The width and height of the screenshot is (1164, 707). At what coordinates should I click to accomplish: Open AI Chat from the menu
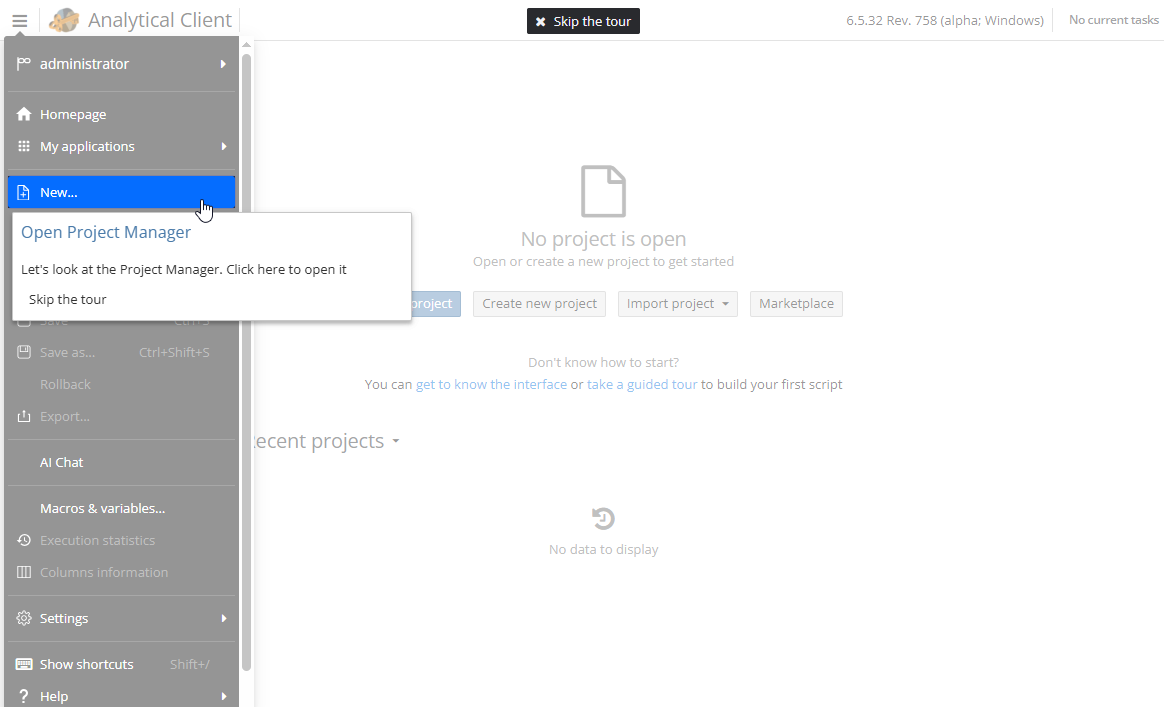62,463
